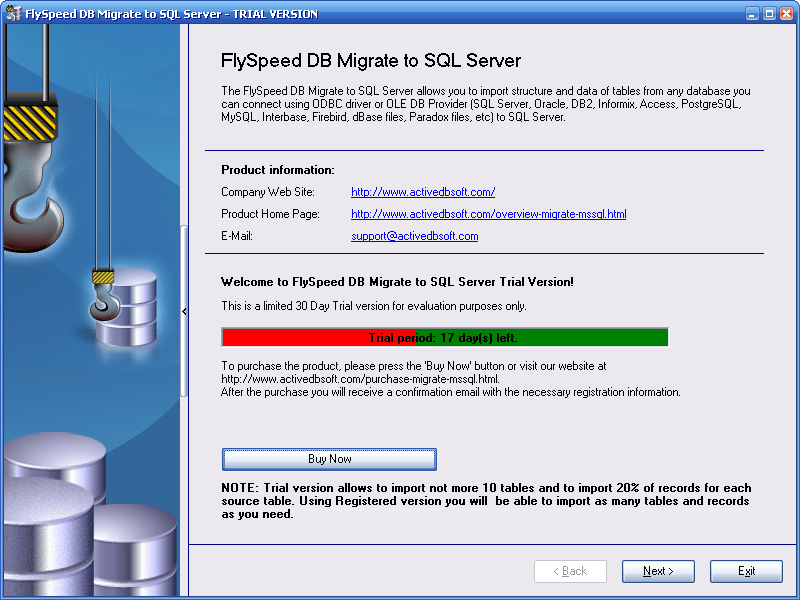800x600 pixels.
Task: Click the purchase-migrate-mssql.html URL text
Action: click(x=360, y=379)
